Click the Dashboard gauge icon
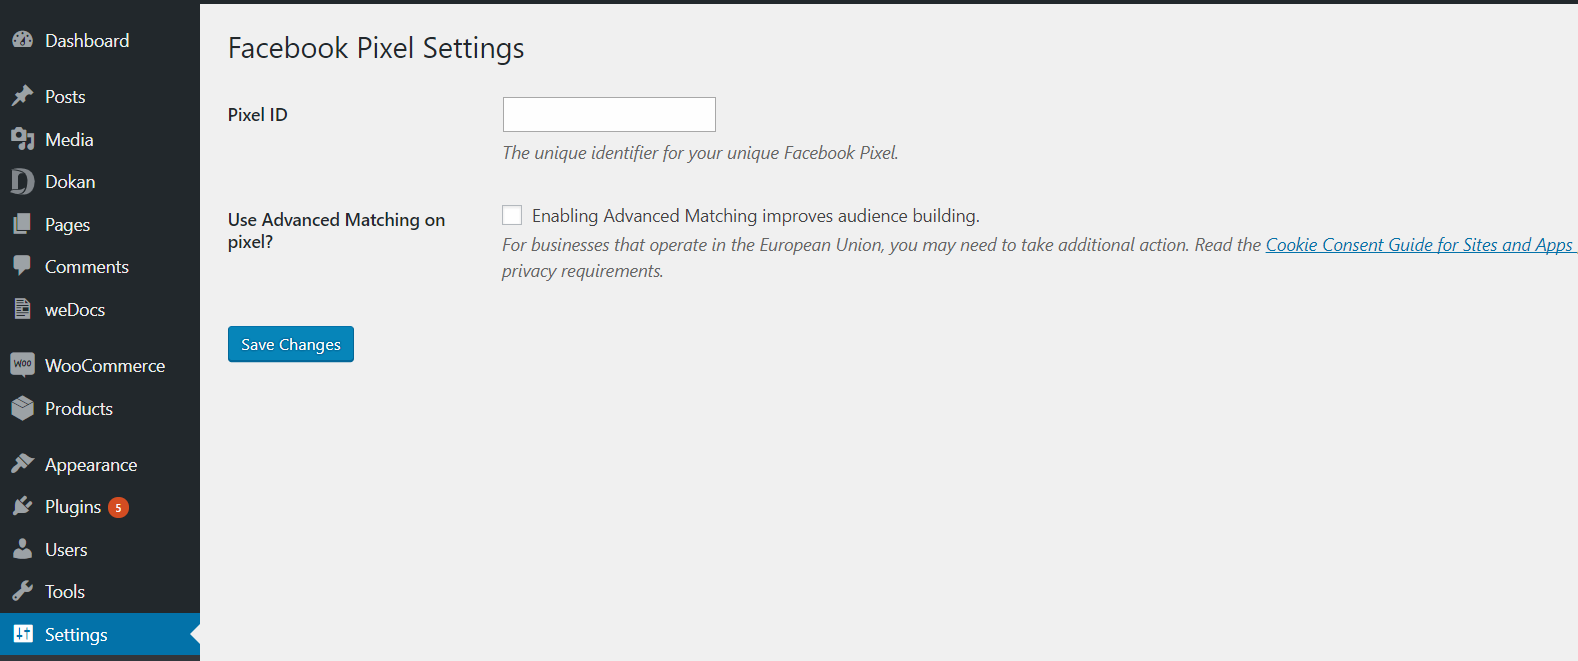Screen dimensions: 1578x661 [x=22, y=40]
